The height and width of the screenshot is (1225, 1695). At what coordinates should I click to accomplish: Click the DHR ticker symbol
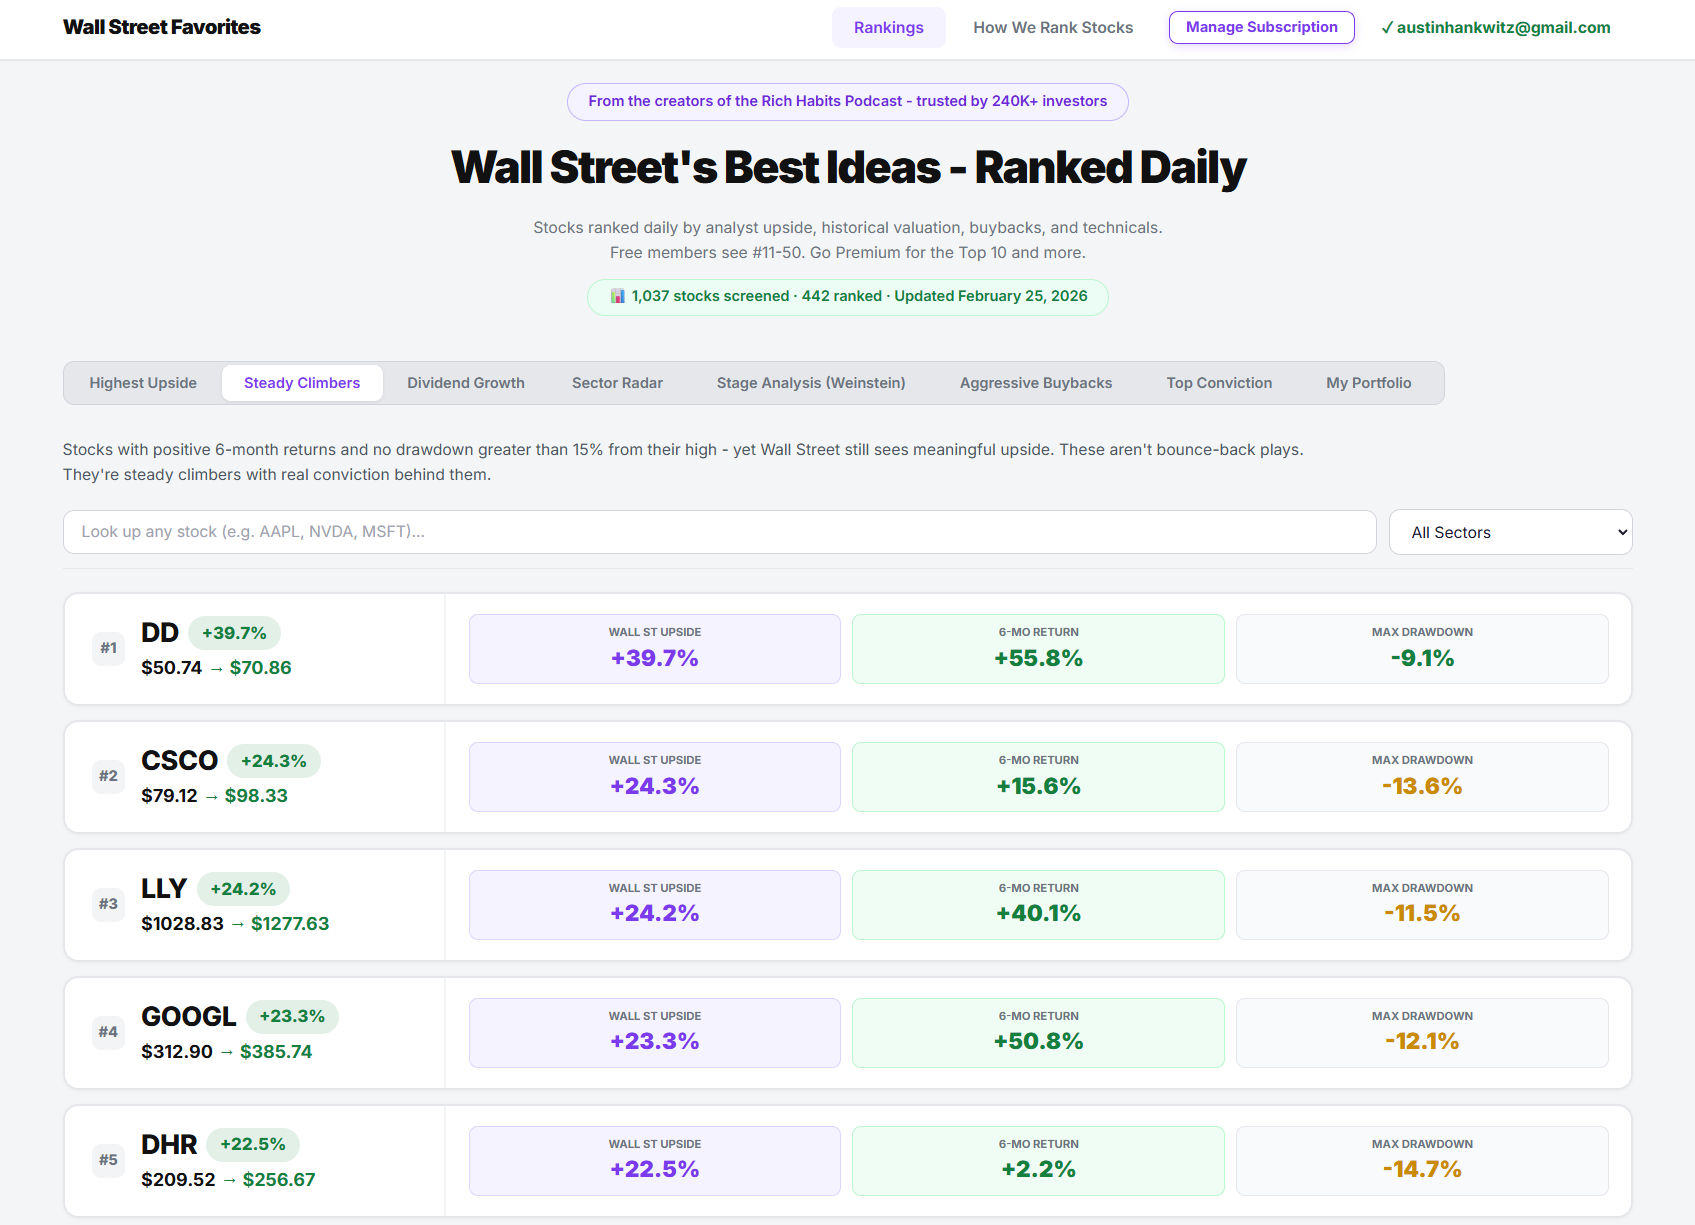pos(169,1145)
